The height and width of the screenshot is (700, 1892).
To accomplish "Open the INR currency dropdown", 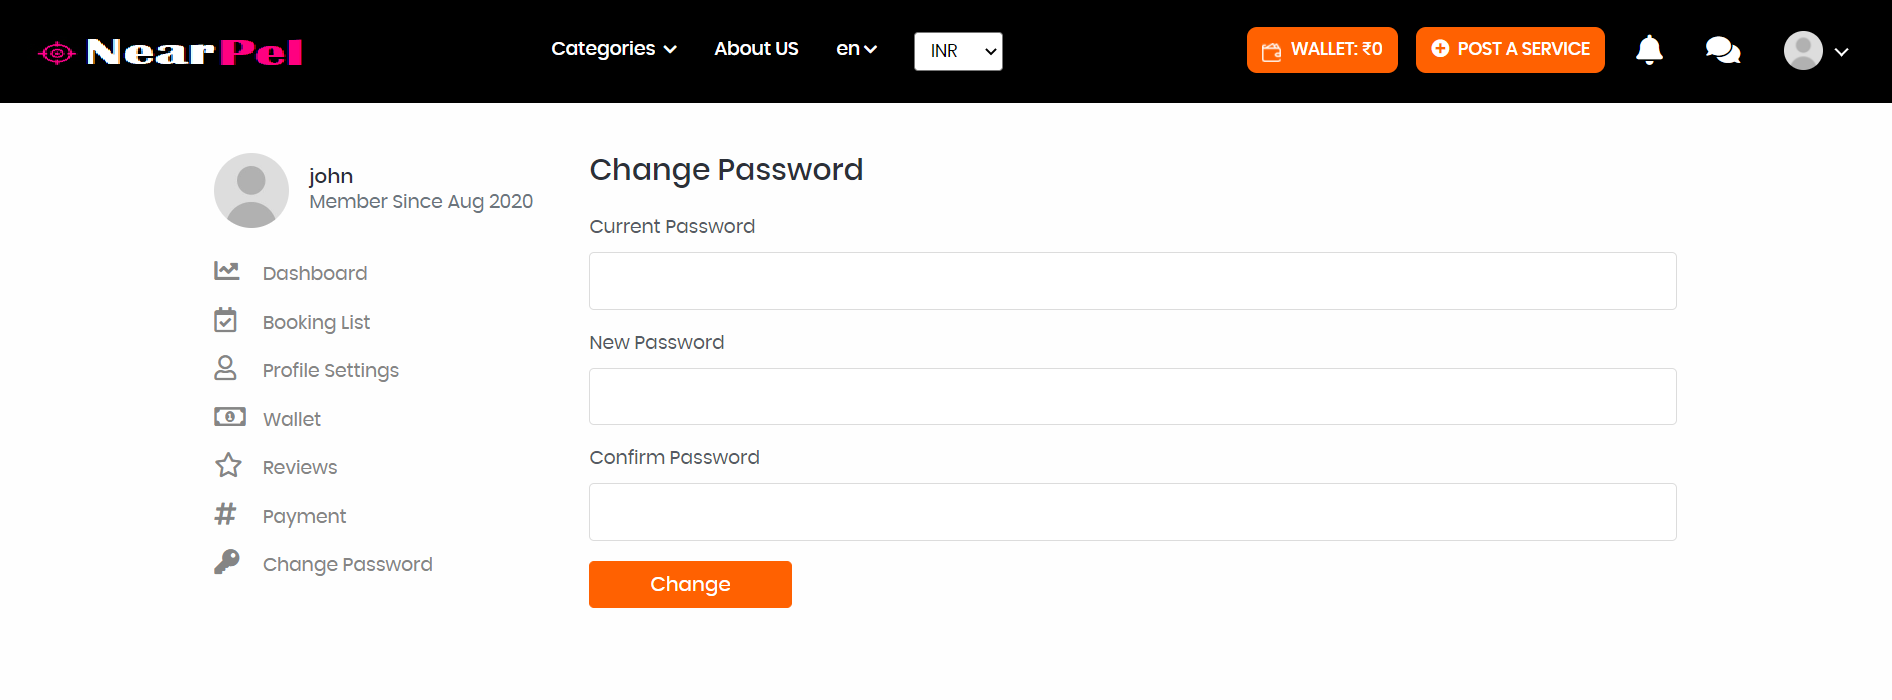I will 958,51.
